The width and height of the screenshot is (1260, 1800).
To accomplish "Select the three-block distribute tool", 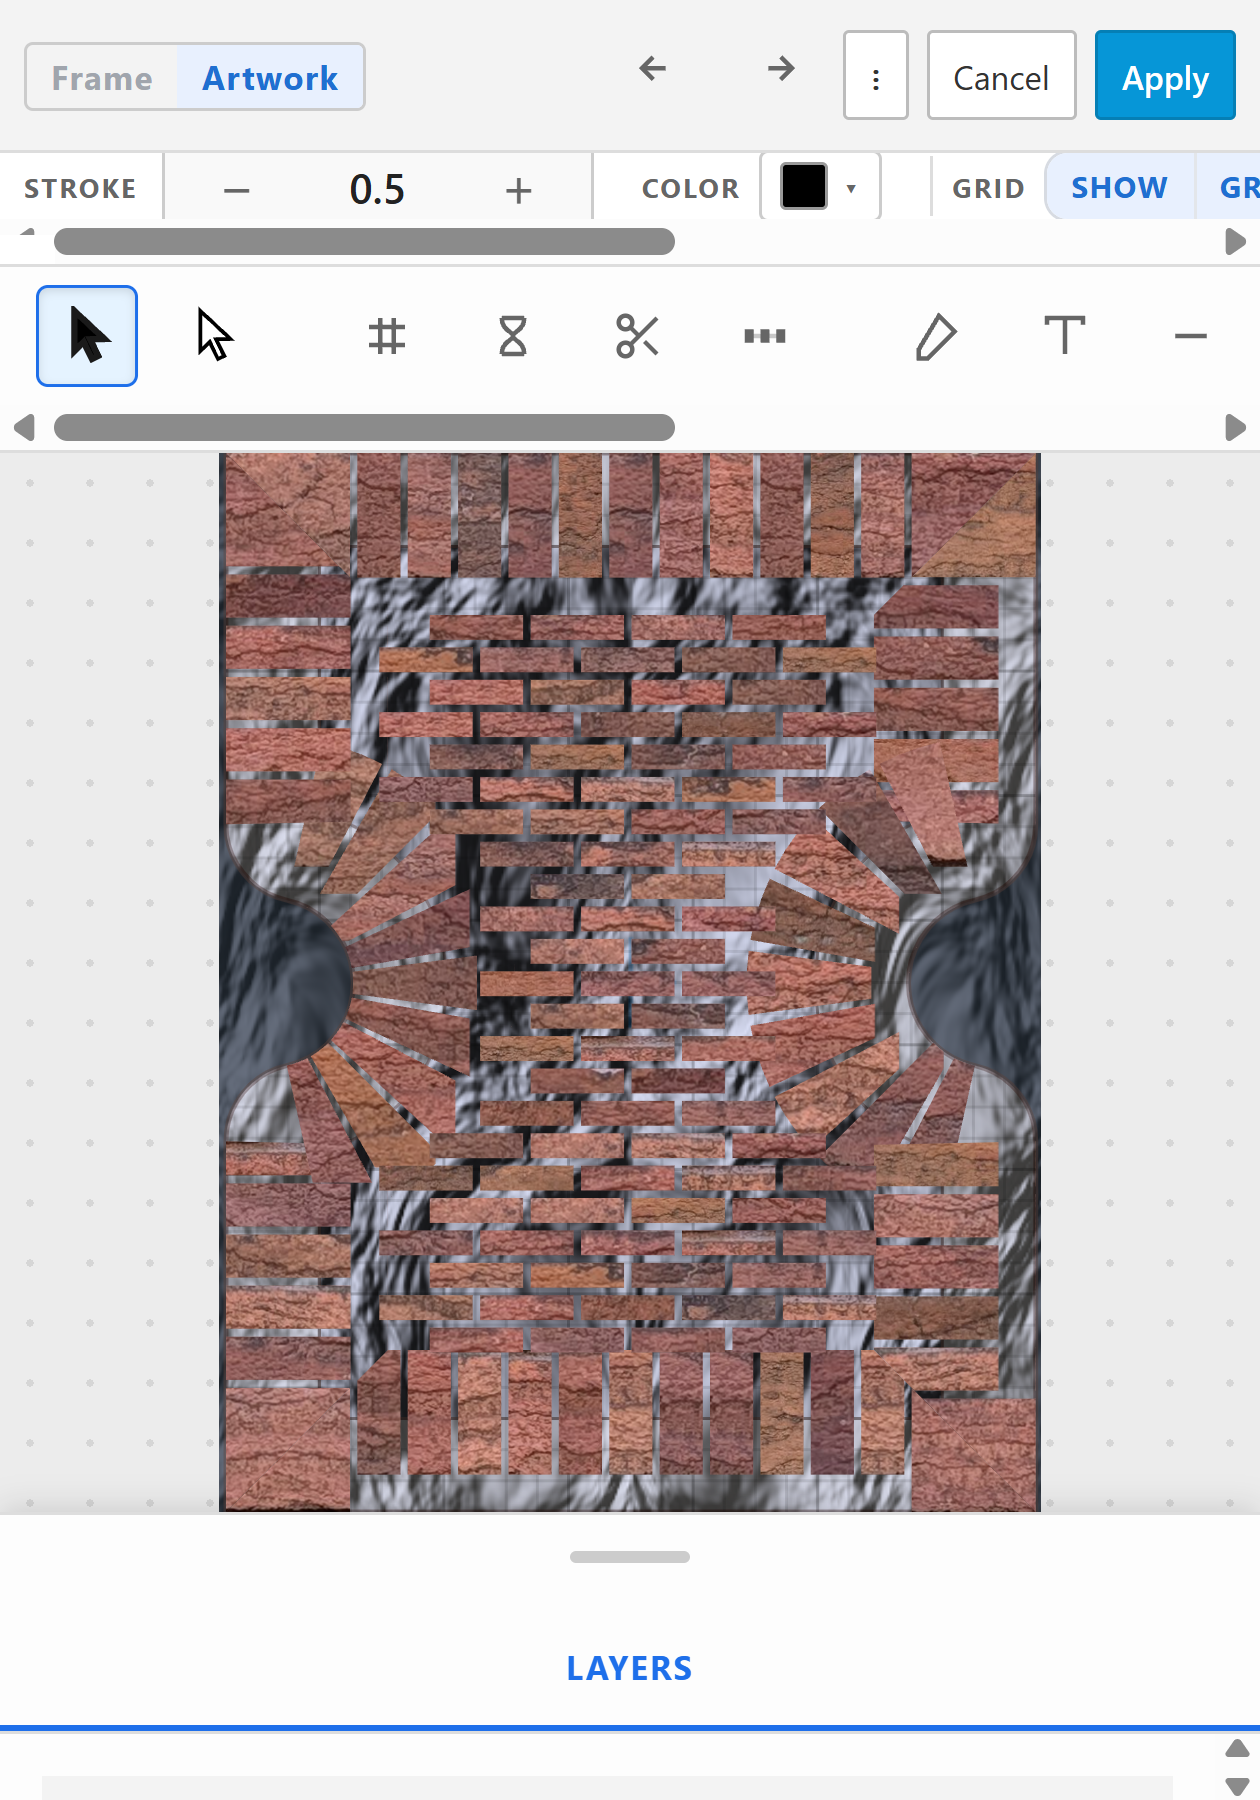I will tap(764, 336).
